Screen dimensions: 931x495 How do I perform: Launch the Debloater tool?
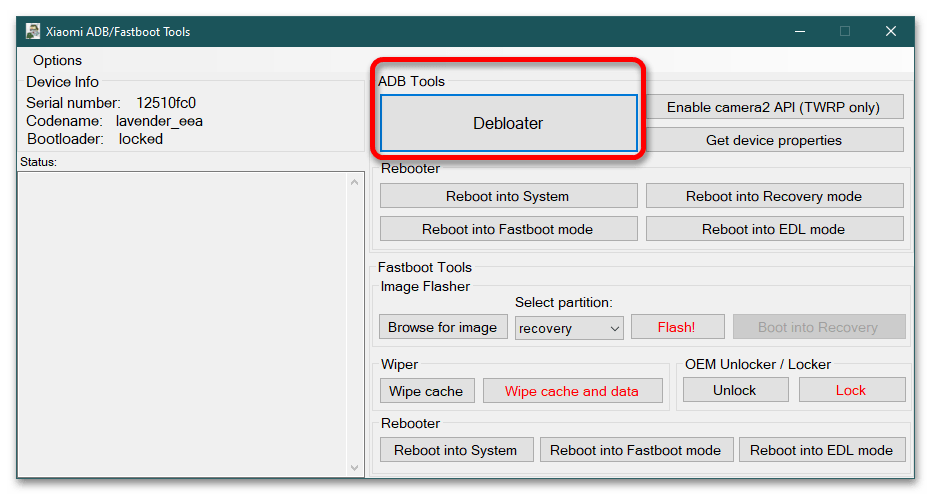point(509,123)
